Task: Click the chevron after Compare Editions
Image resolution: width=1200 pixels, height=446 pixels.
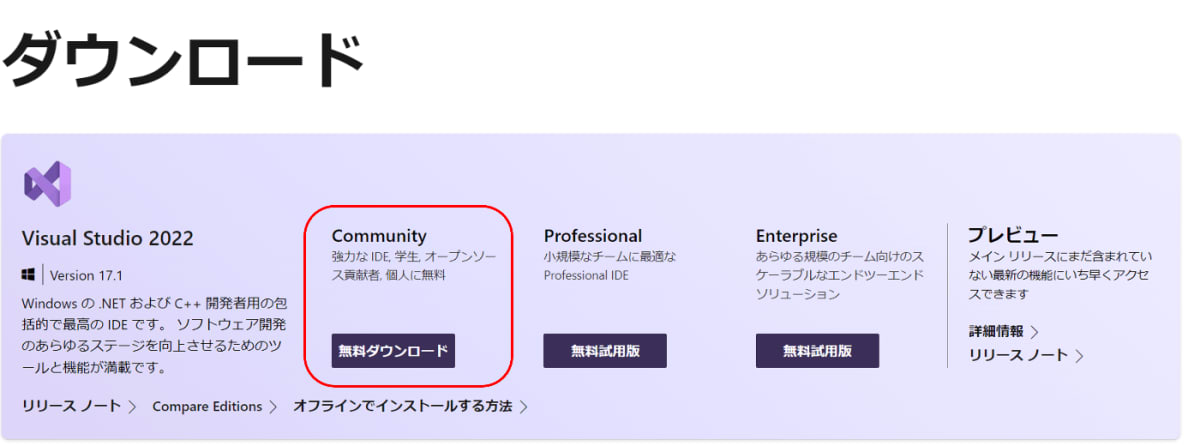Action: click(x=272, y=407)
